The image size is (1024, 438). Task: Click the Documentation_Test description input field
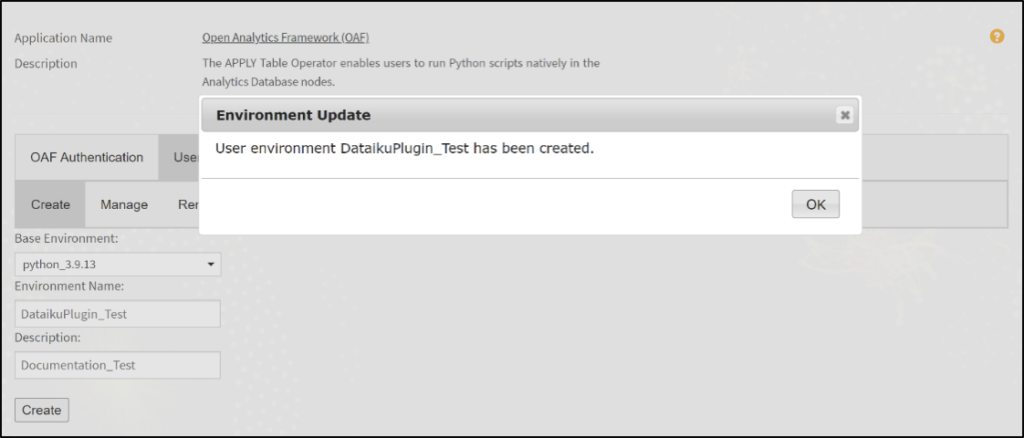tap(119, 365)
